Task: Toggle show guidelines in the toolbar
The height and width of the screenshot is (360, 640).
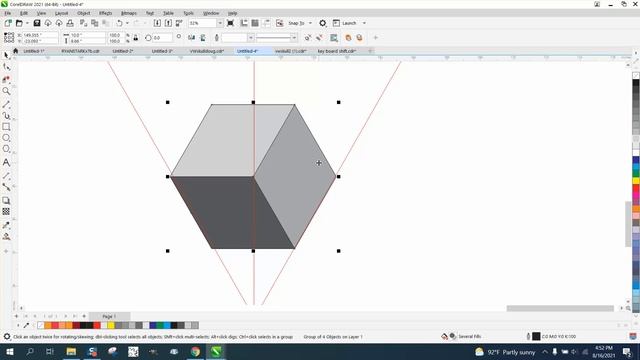Action: pos(267,23)
